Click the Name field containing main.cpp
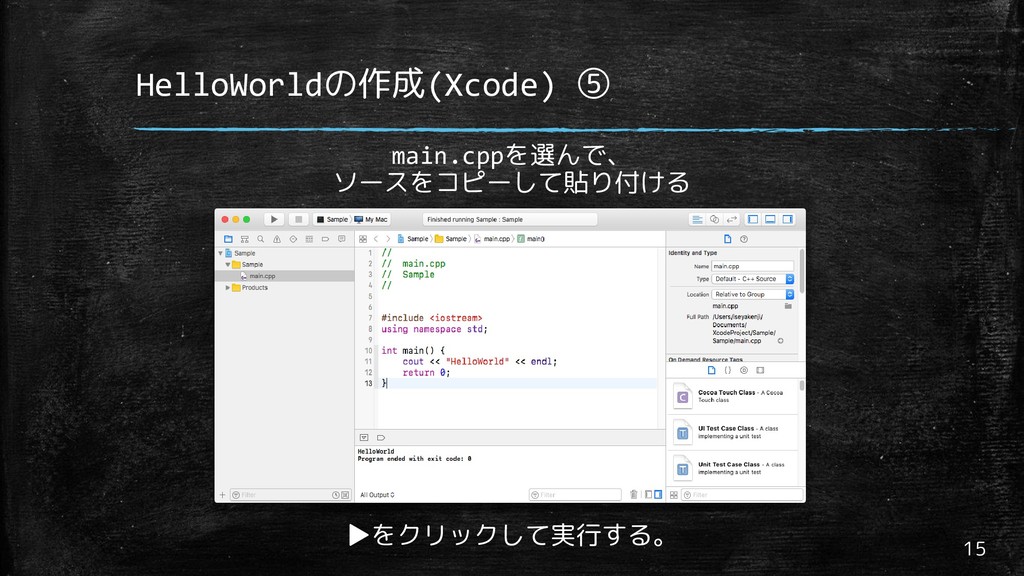 [x=752, y=266]
